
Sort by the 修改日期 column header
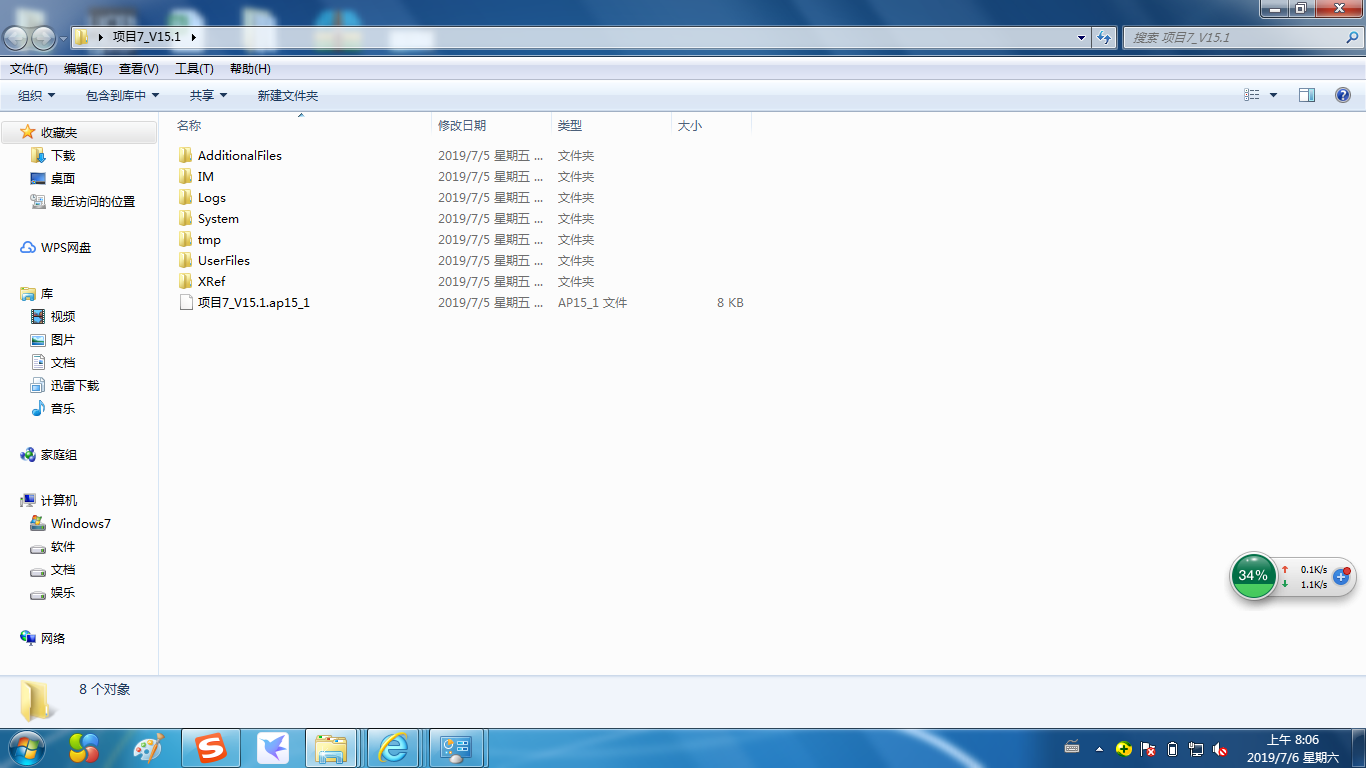tap(462, 126)
